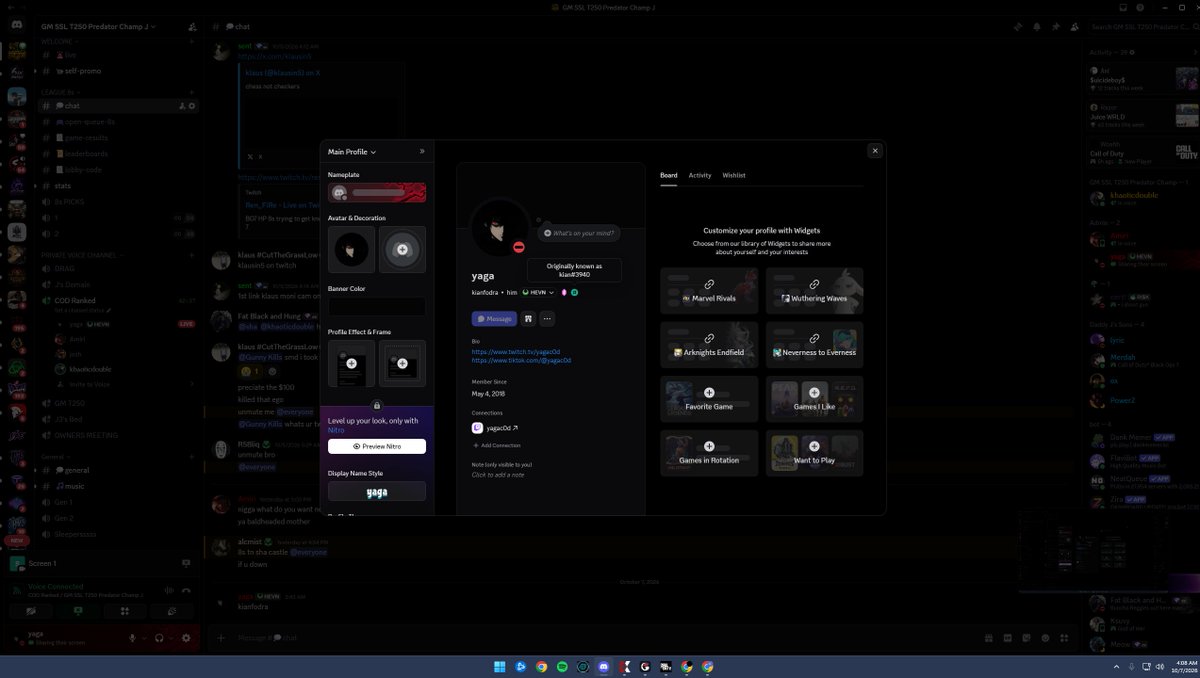
Task: Toggle microphone mute in user panel
Action: [x=132, y=638]
